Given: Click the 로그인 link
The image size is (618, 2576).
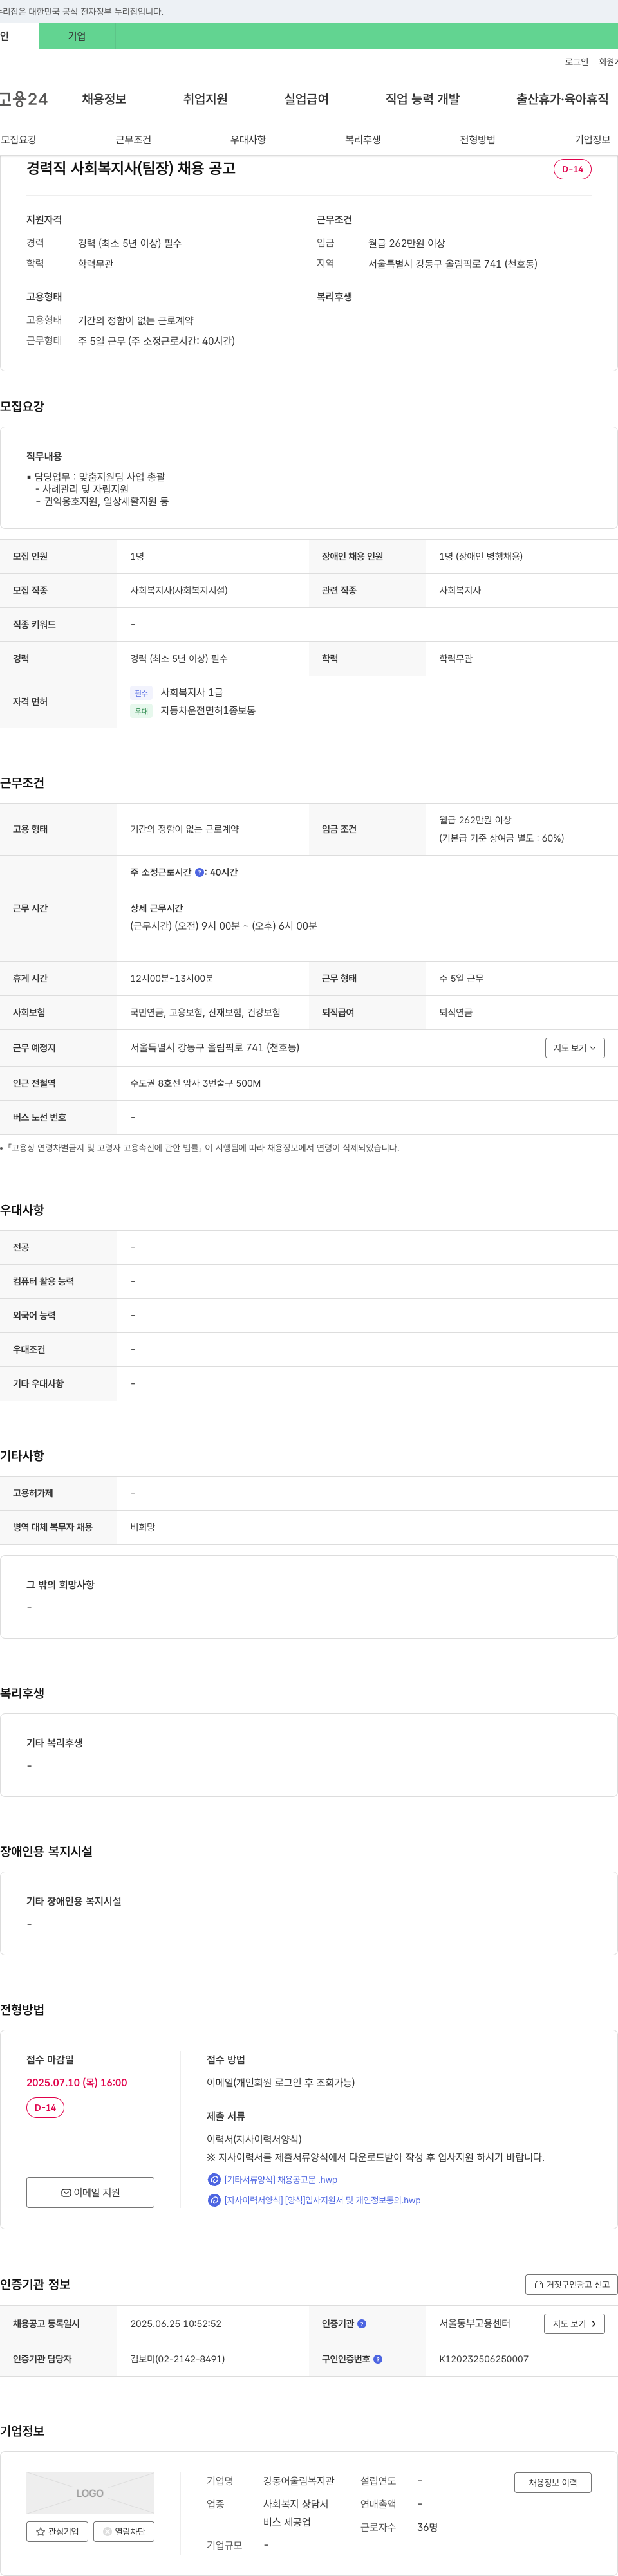Looking at the screenshot, I should coord(576,62).
